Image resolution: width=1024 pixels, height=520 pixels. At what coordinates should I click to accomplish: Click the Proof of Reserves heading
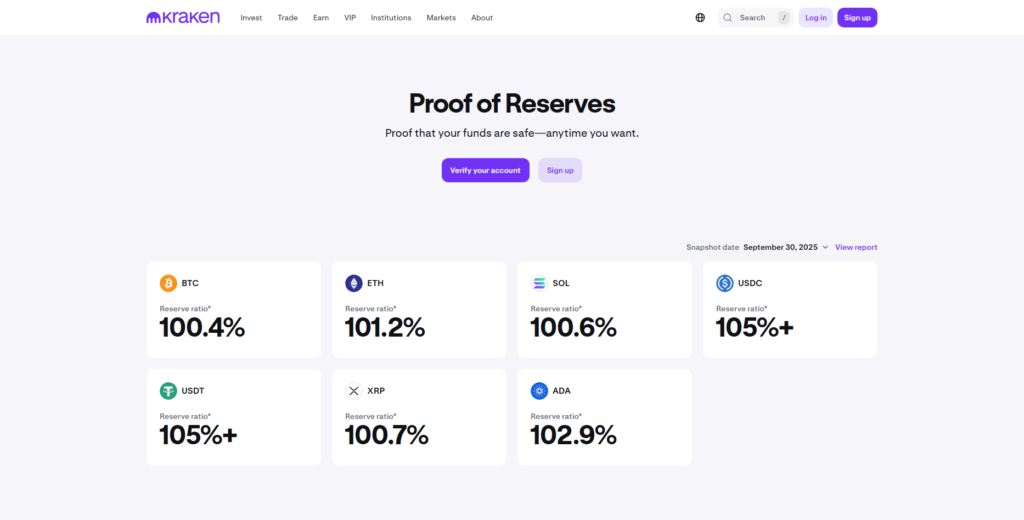[x=512, y=104]
